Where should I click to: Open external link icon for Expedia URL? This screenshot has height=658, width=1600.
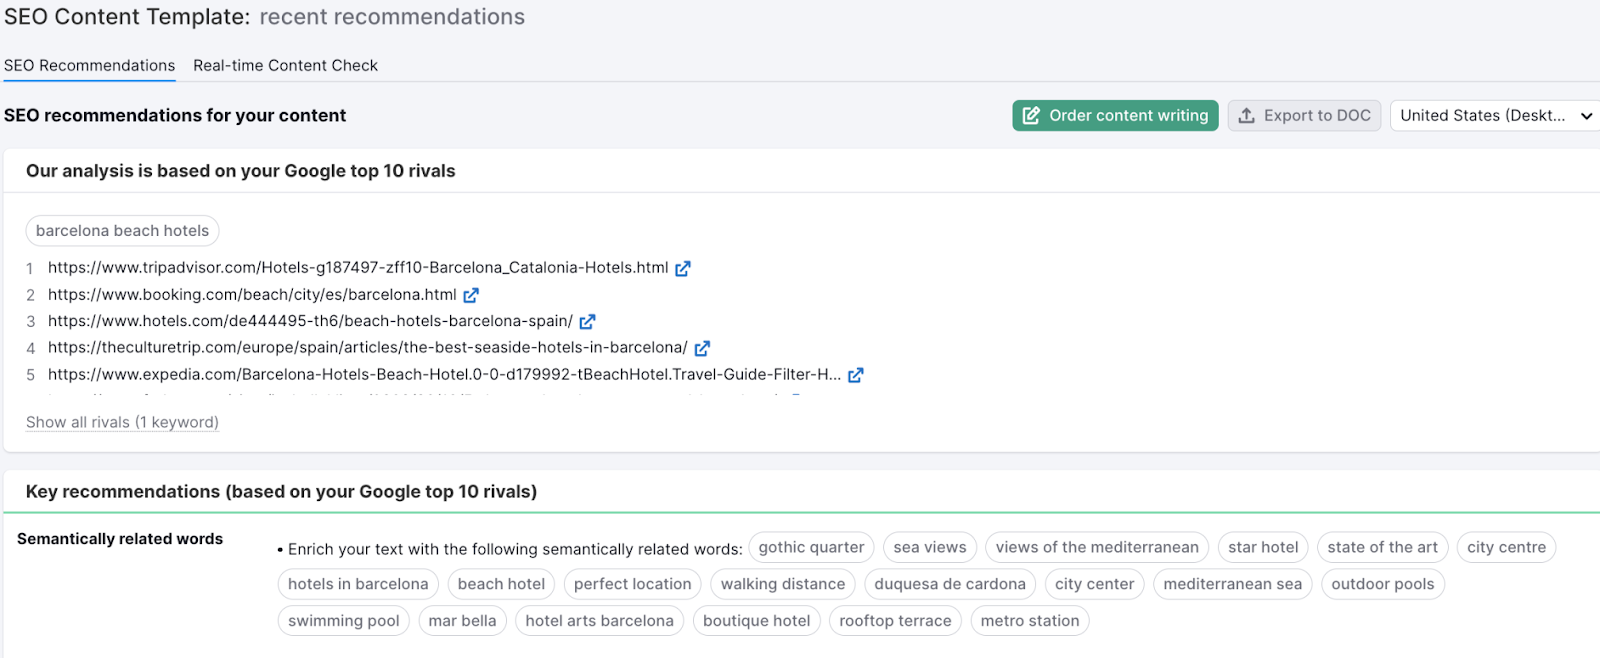coord(856,375)
